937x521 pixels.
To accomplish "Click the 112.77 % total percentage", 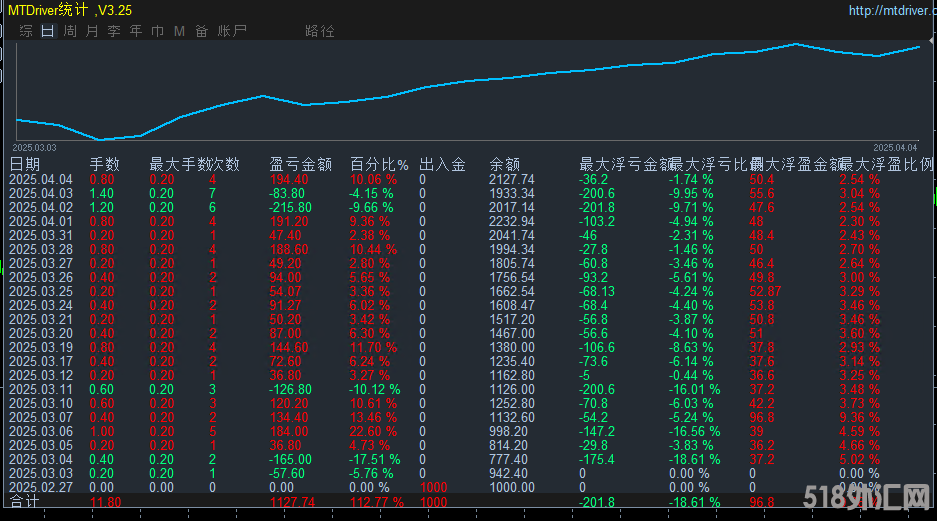I will [376, 502].
